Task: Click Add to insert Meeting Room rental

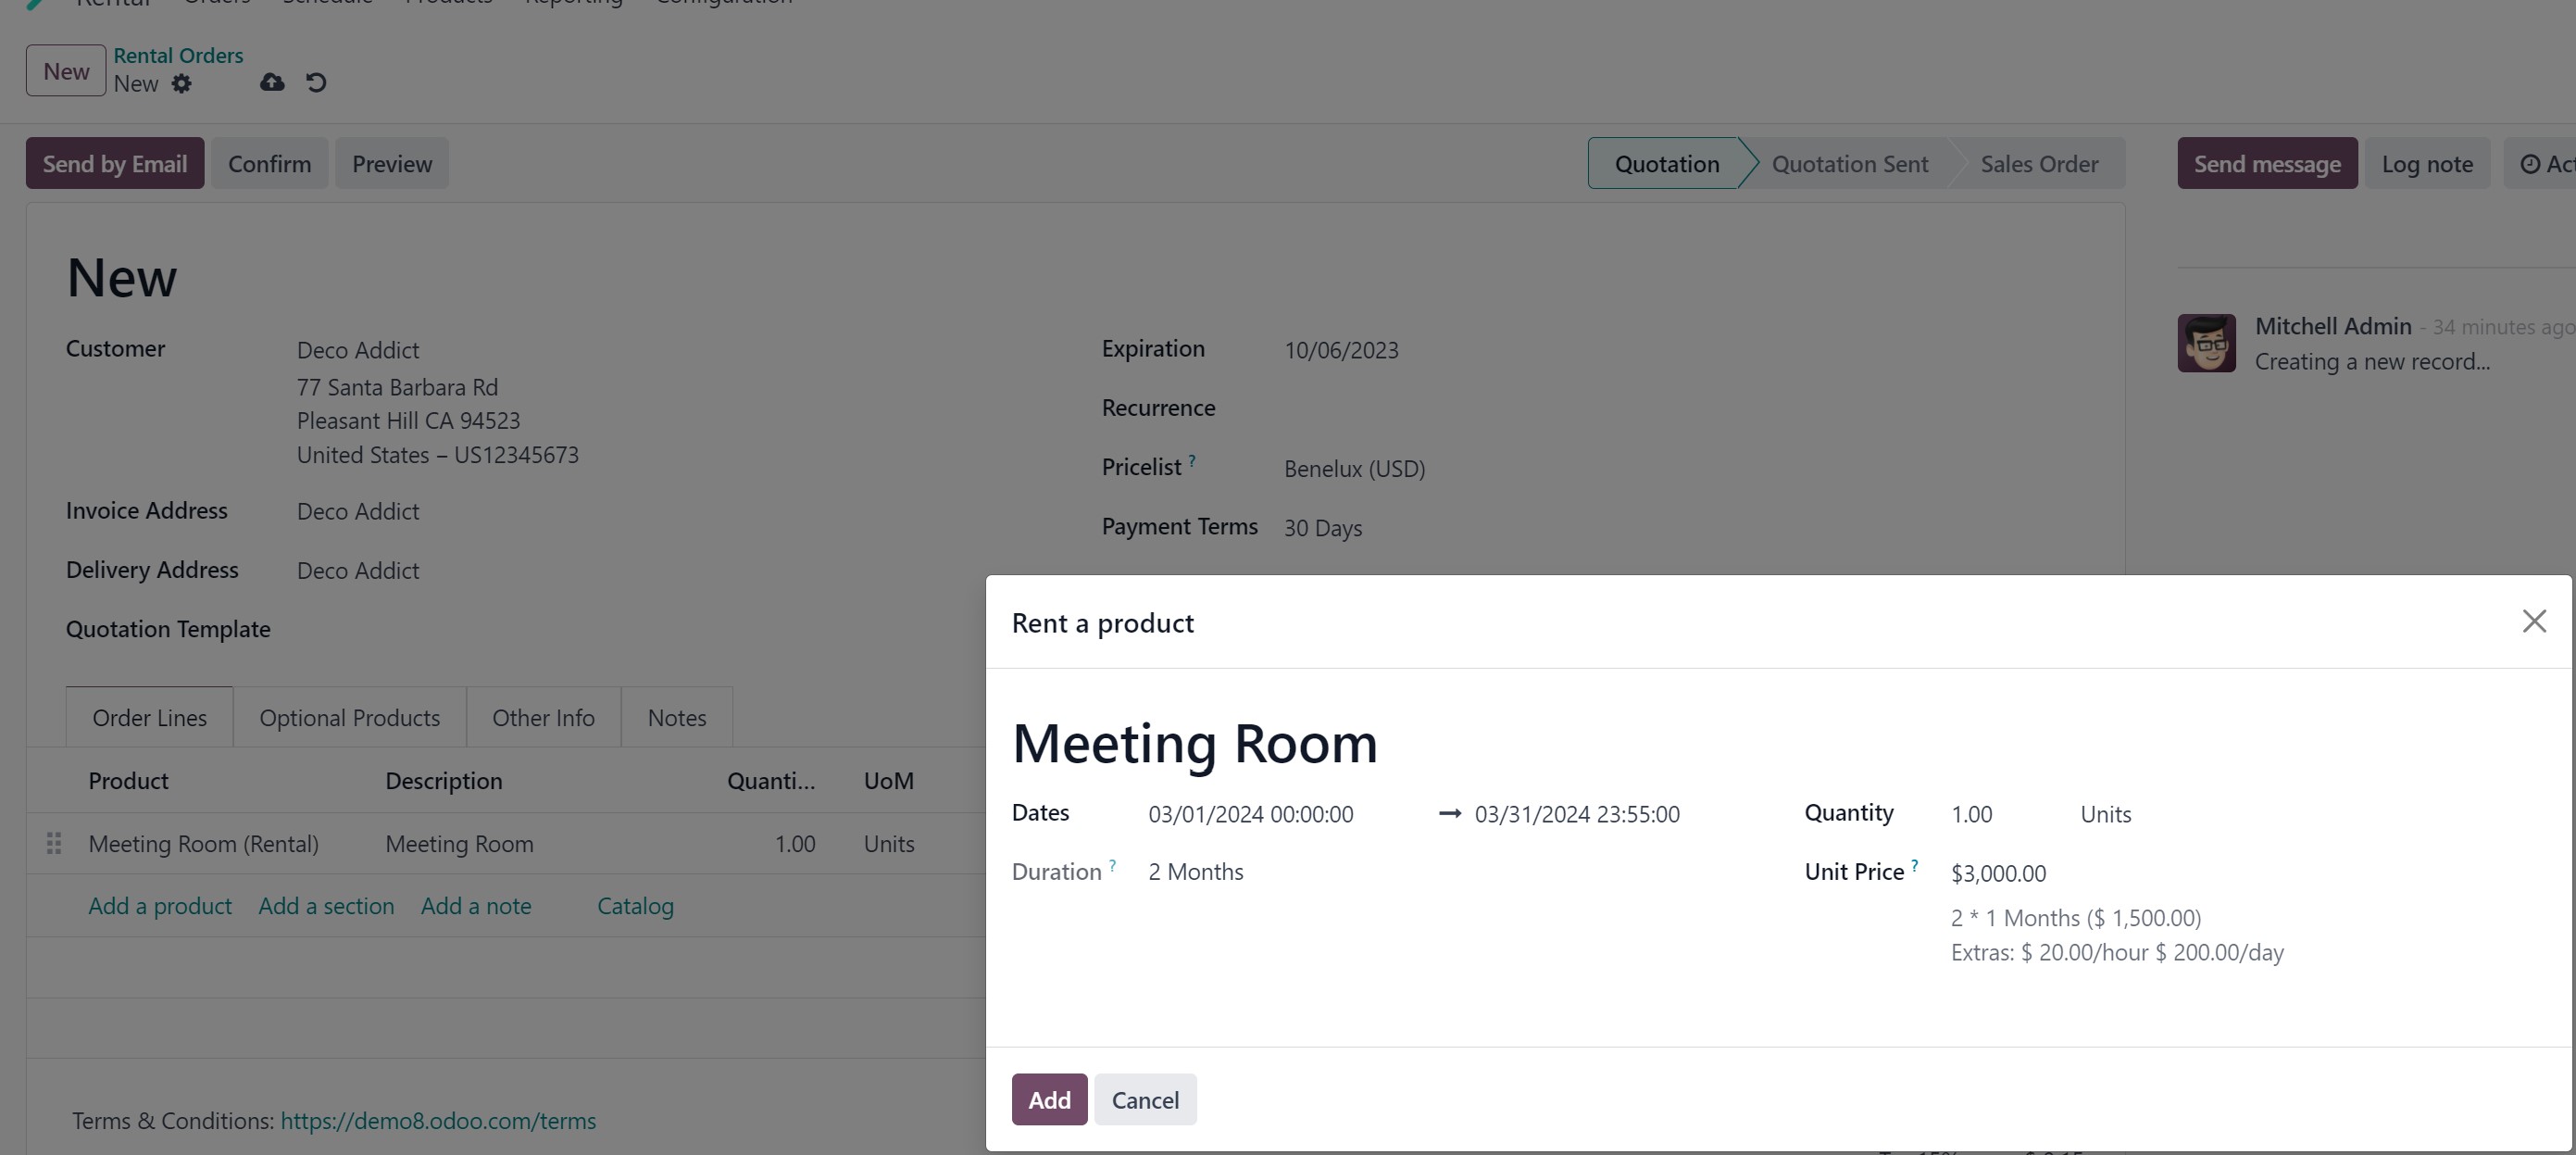Action: [x=1049, y=1099]
